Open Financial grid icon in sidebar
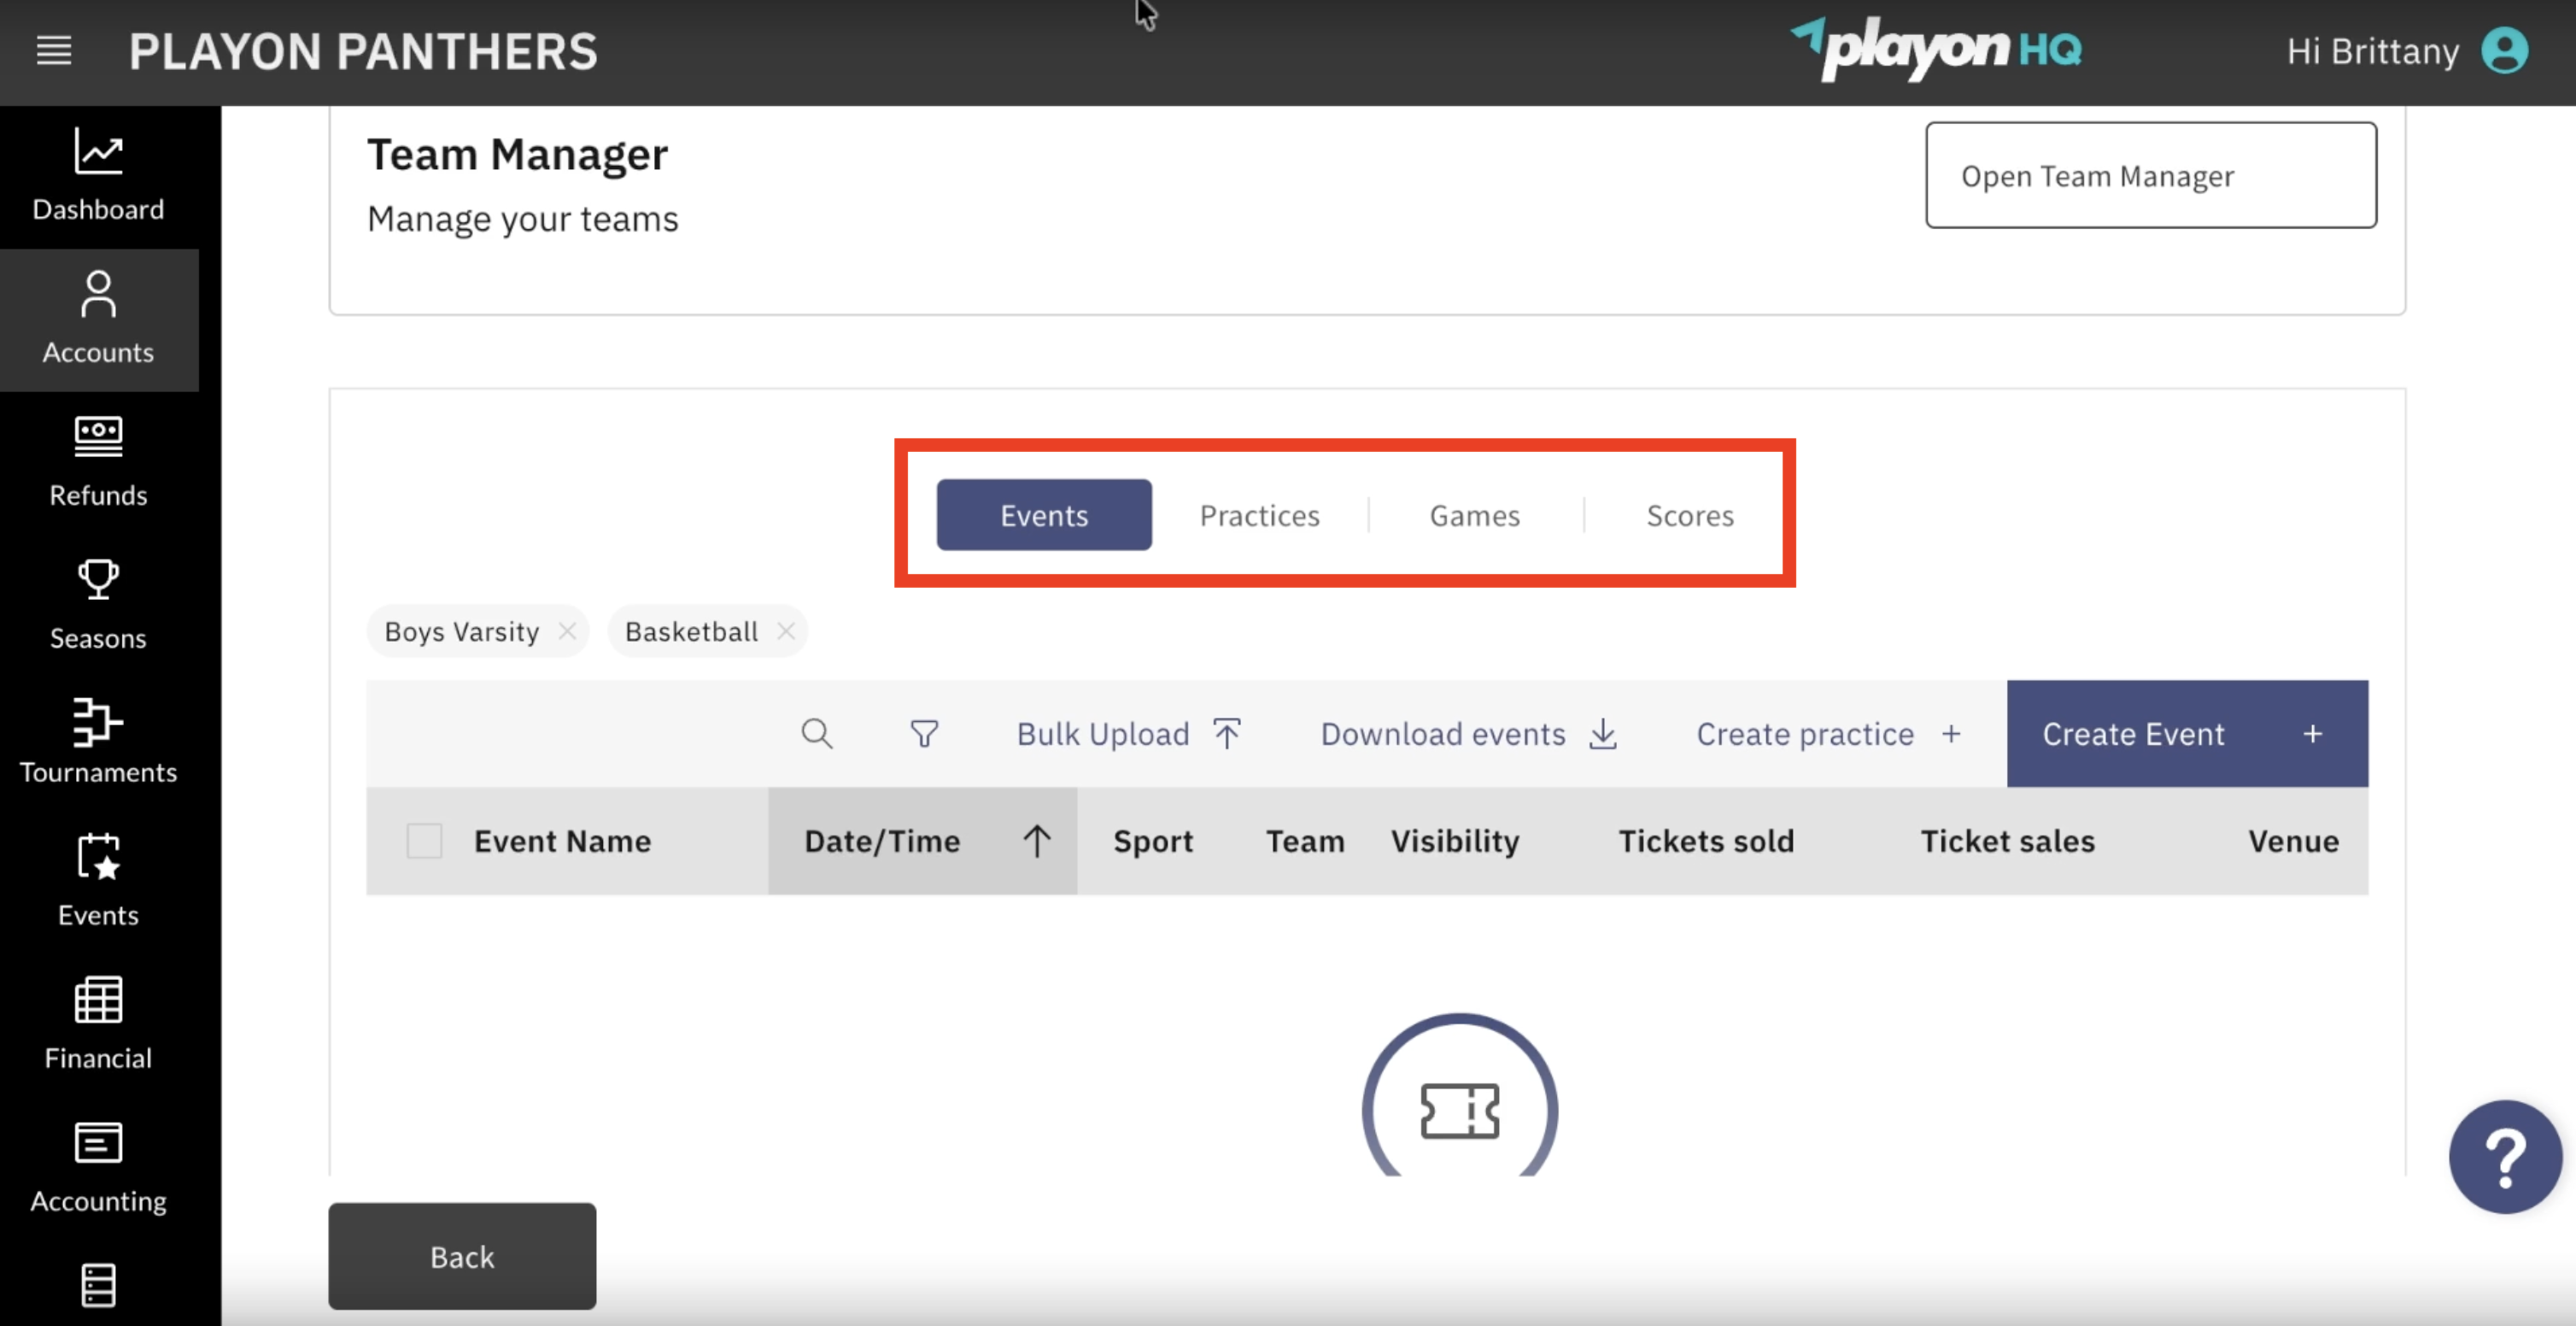2576x1326 pixels. (x=98, y=1000)
